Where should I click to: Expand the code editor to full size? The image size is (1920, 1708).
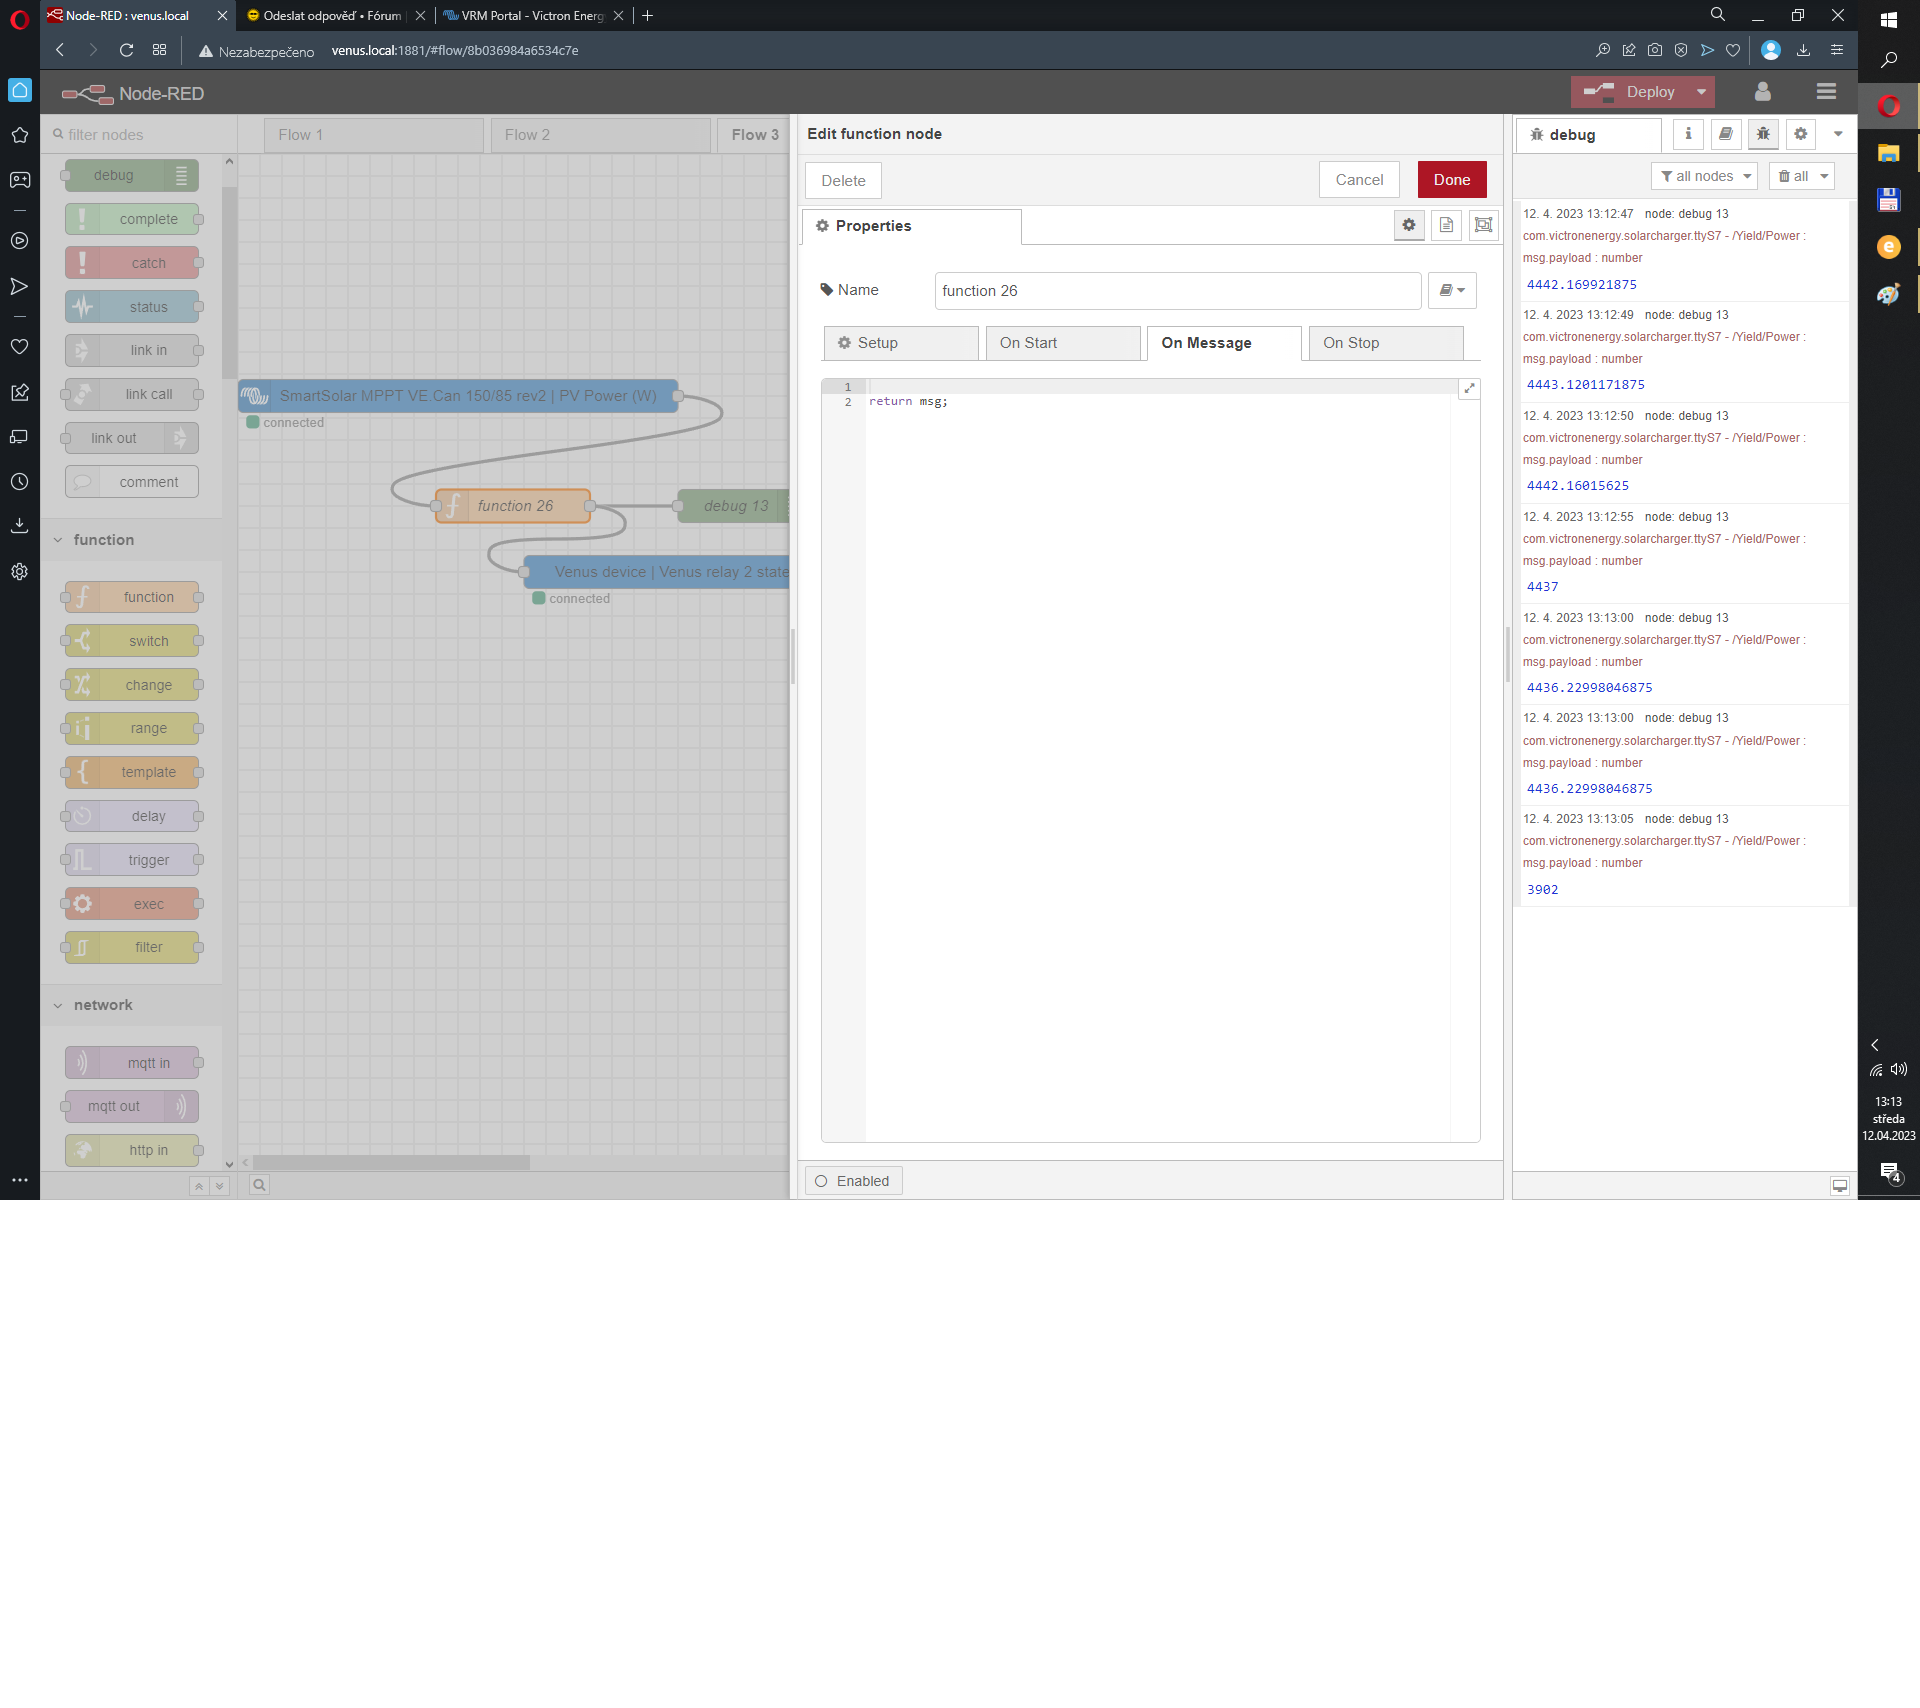pos(1469,389)
